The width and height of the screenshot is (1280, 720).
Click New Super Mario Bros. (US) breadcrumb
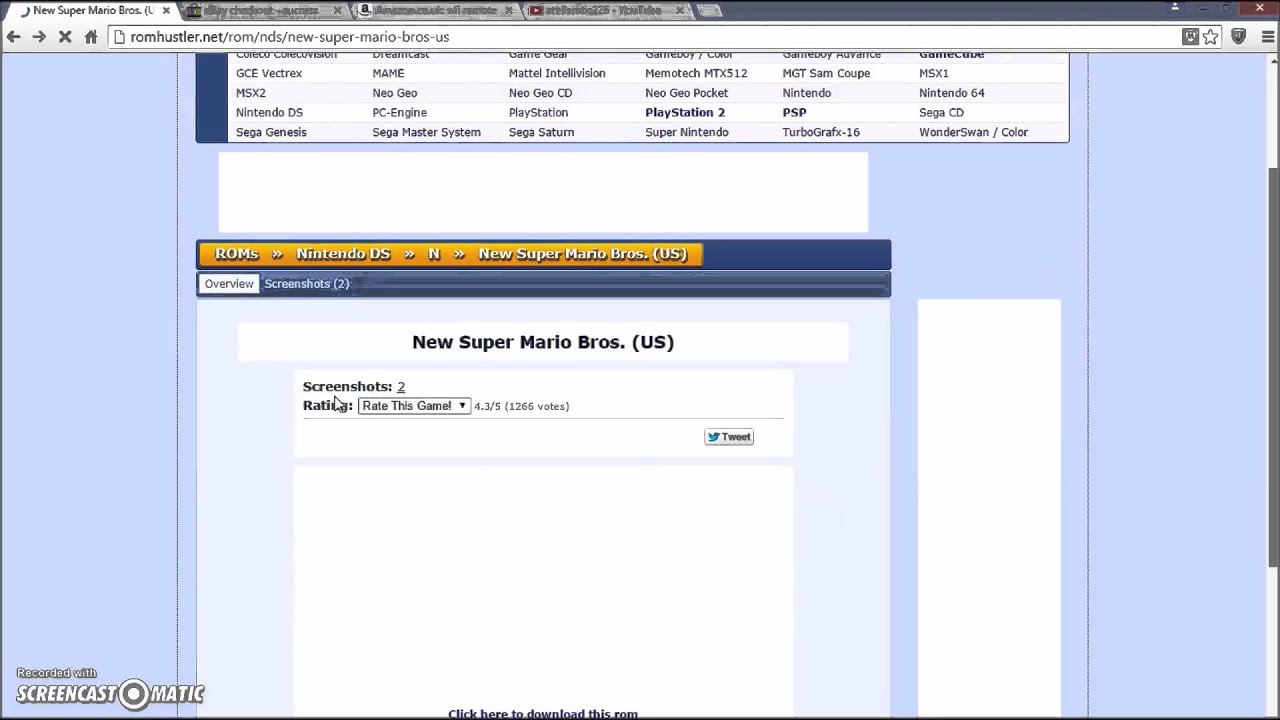583,254
